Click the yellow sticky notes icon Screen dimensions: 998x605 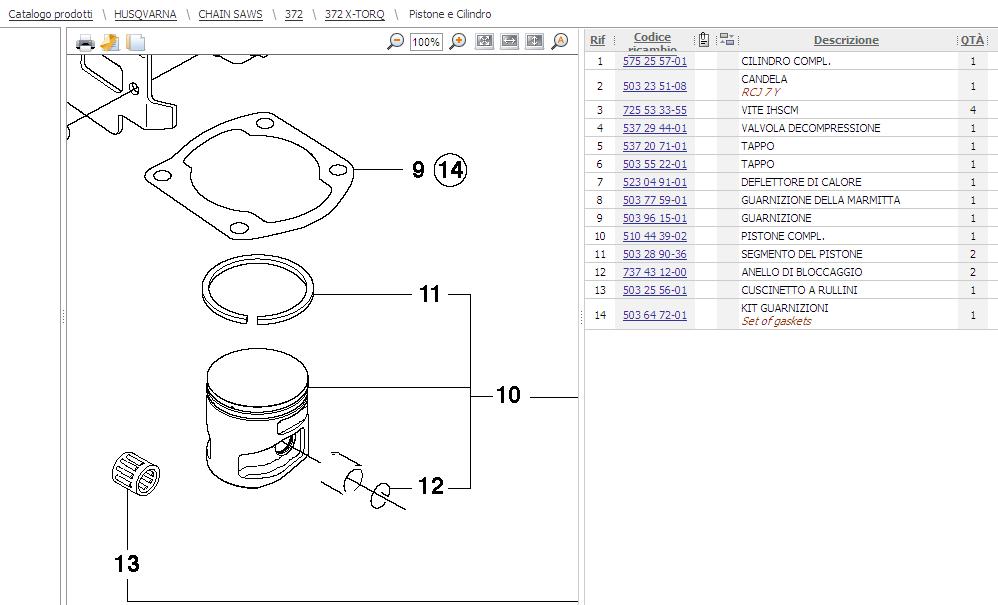click(110, 42)
